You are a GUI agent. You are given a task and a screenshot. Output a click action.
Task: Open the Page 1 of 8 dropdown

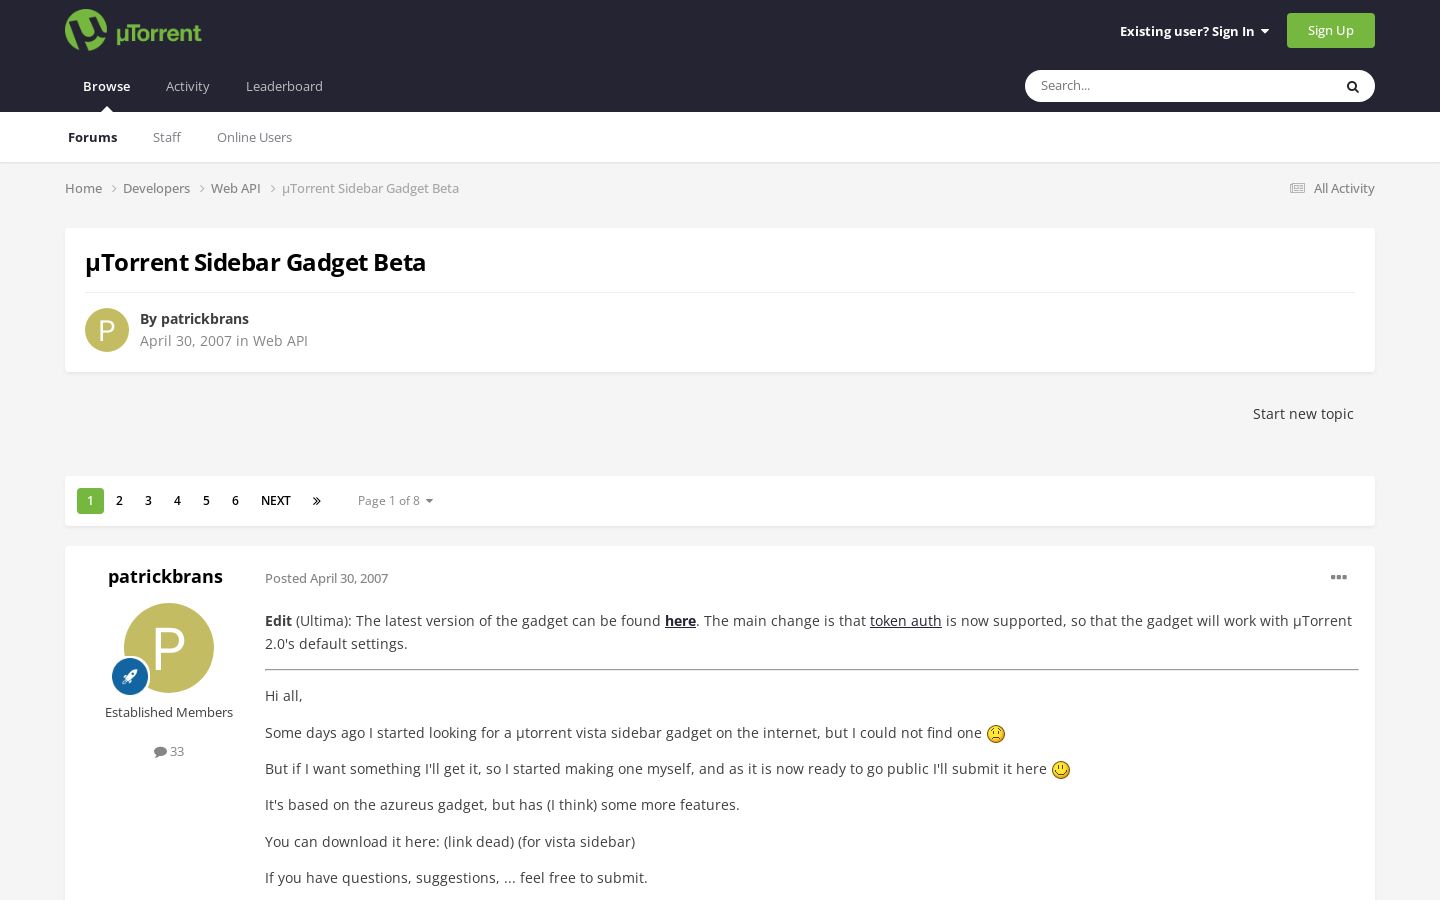tap(395, 501)
